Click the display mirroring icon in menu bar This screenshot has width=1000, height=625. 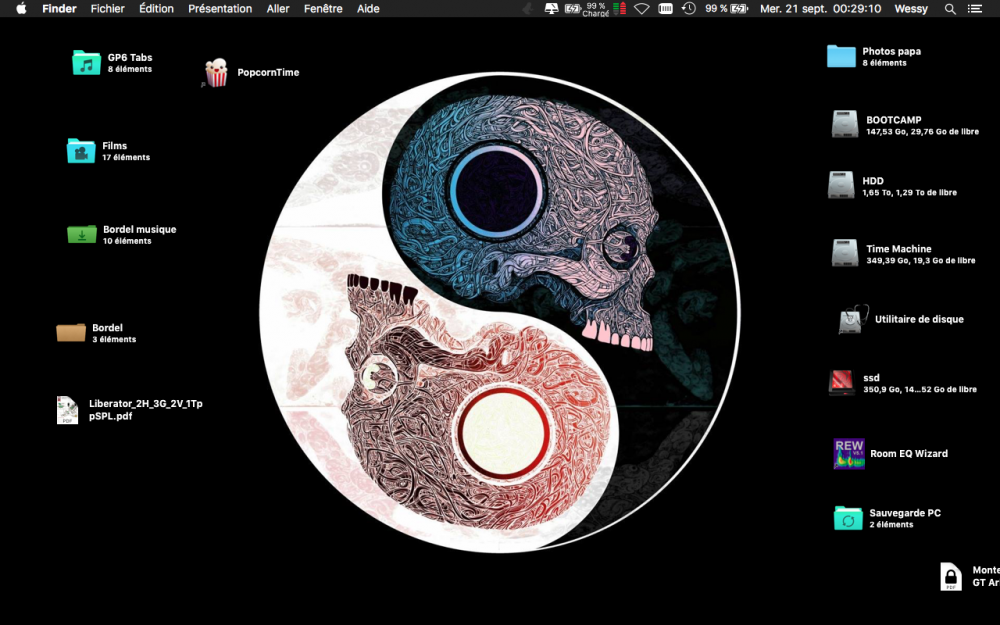tap(551, 8)
